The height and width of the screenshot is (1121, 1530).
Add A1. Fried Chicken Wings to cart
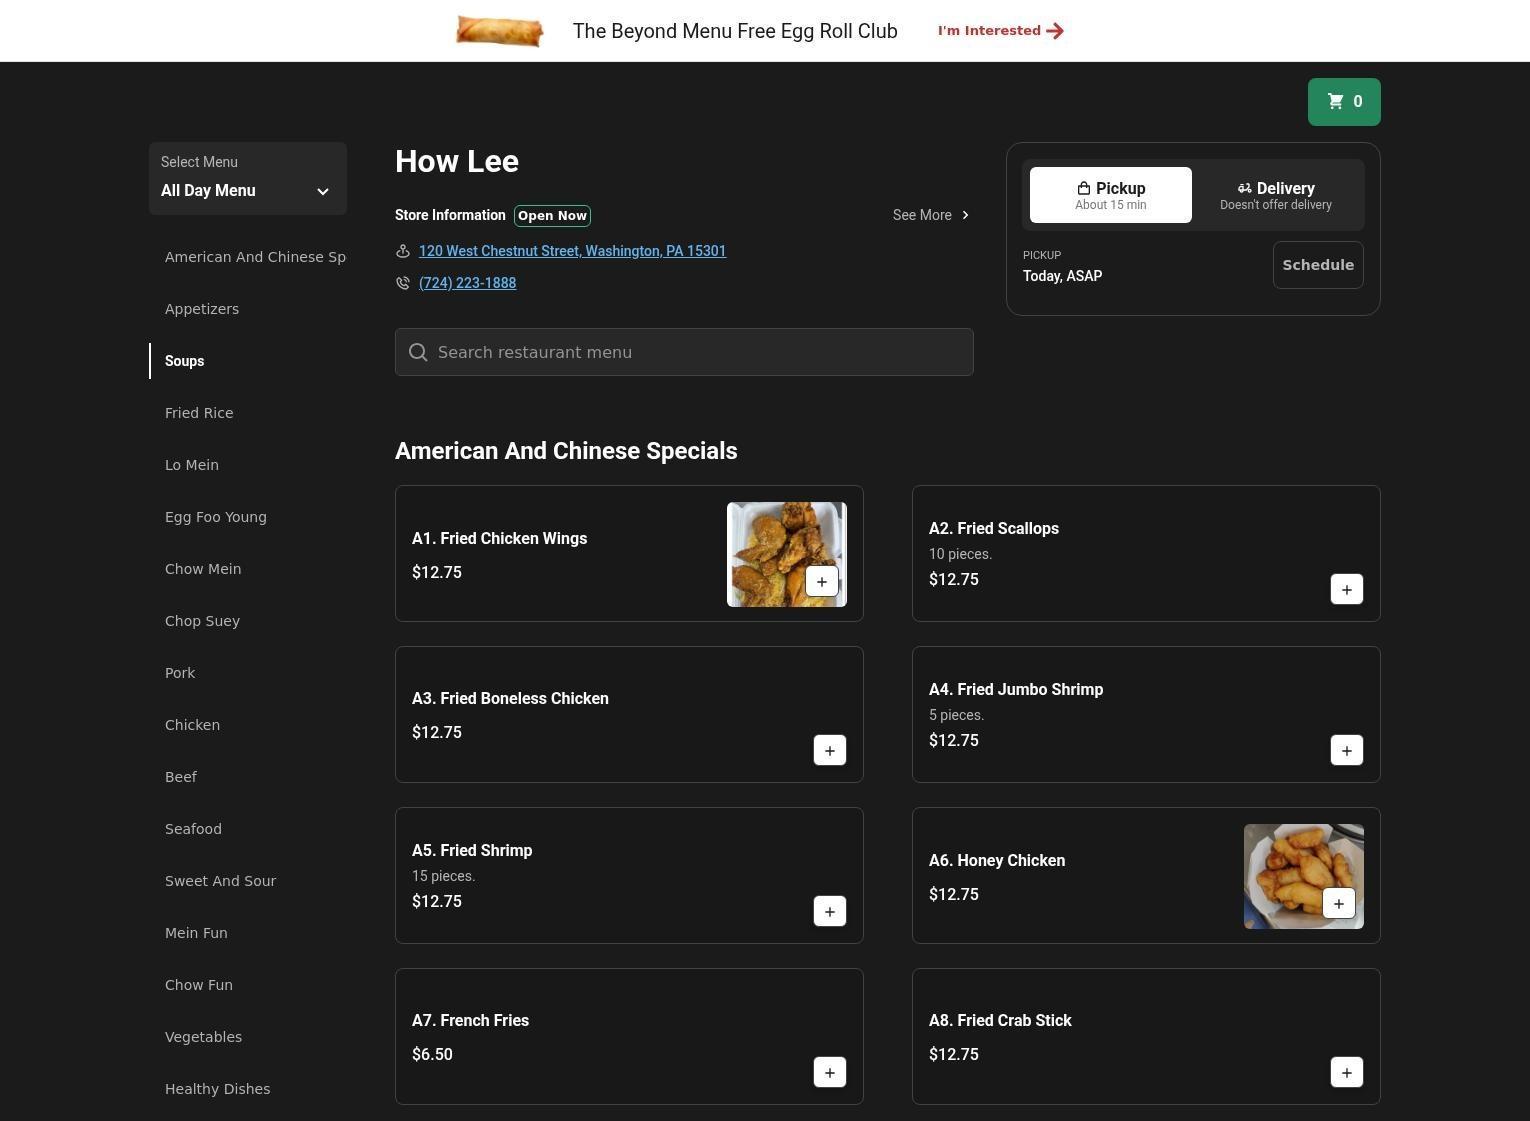[x=821, y=582]
